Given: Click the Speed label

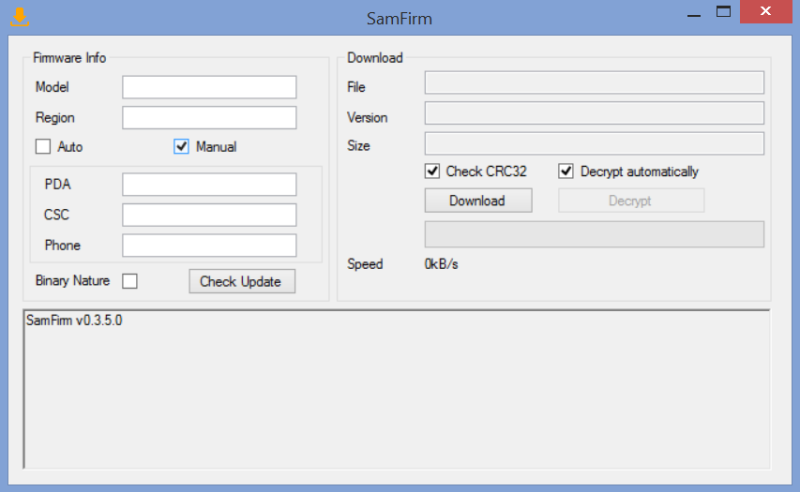Looking at the screenshot, I should click(x=365, y=264).
